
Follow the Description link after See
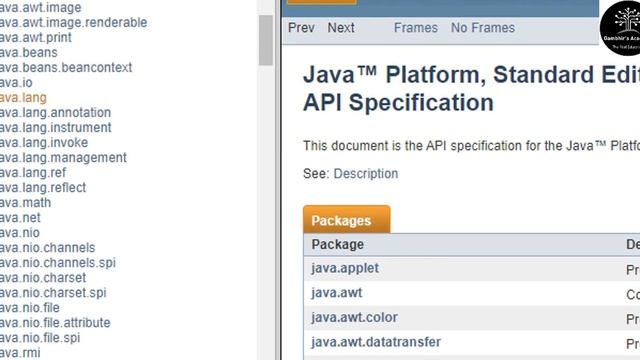click(x=366, y=173)
